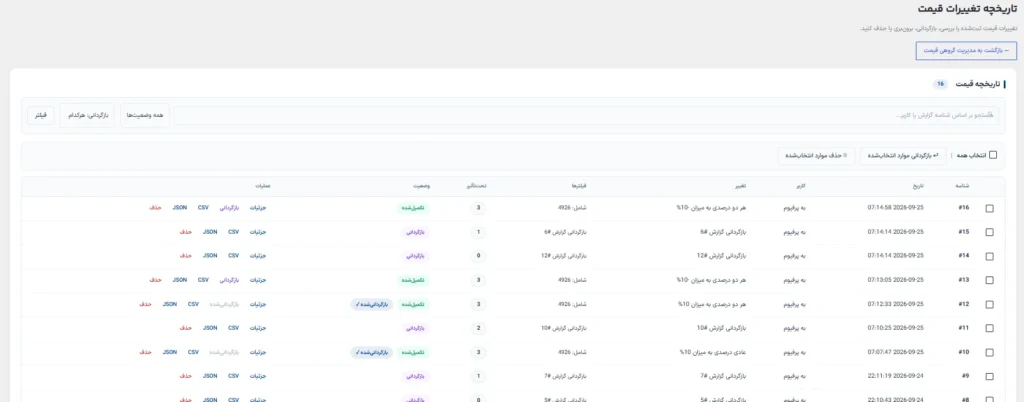Click the count badge "16" beside "تاریخچه قیمت"
This screenshot has height=402, width=1024.
click(940, 84)
